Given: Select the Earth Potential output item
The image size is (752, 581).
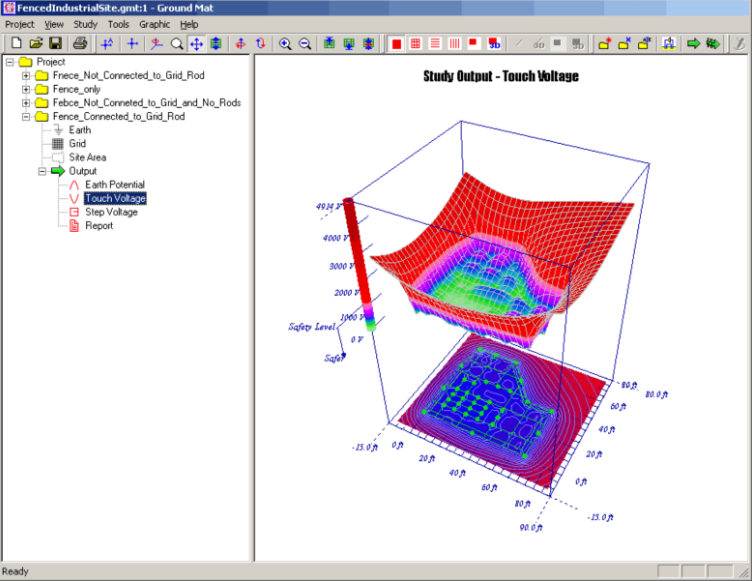Looking at the screenshot, I should (x=114, y=185).
